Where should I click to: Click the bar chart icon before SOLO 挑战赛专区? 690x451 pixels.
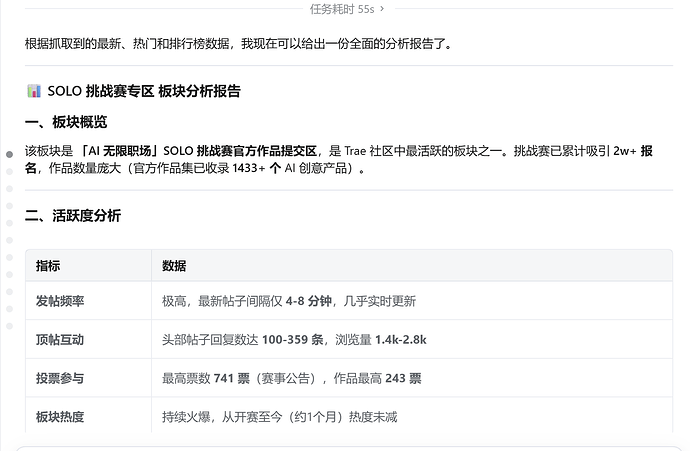click(34, 91)
